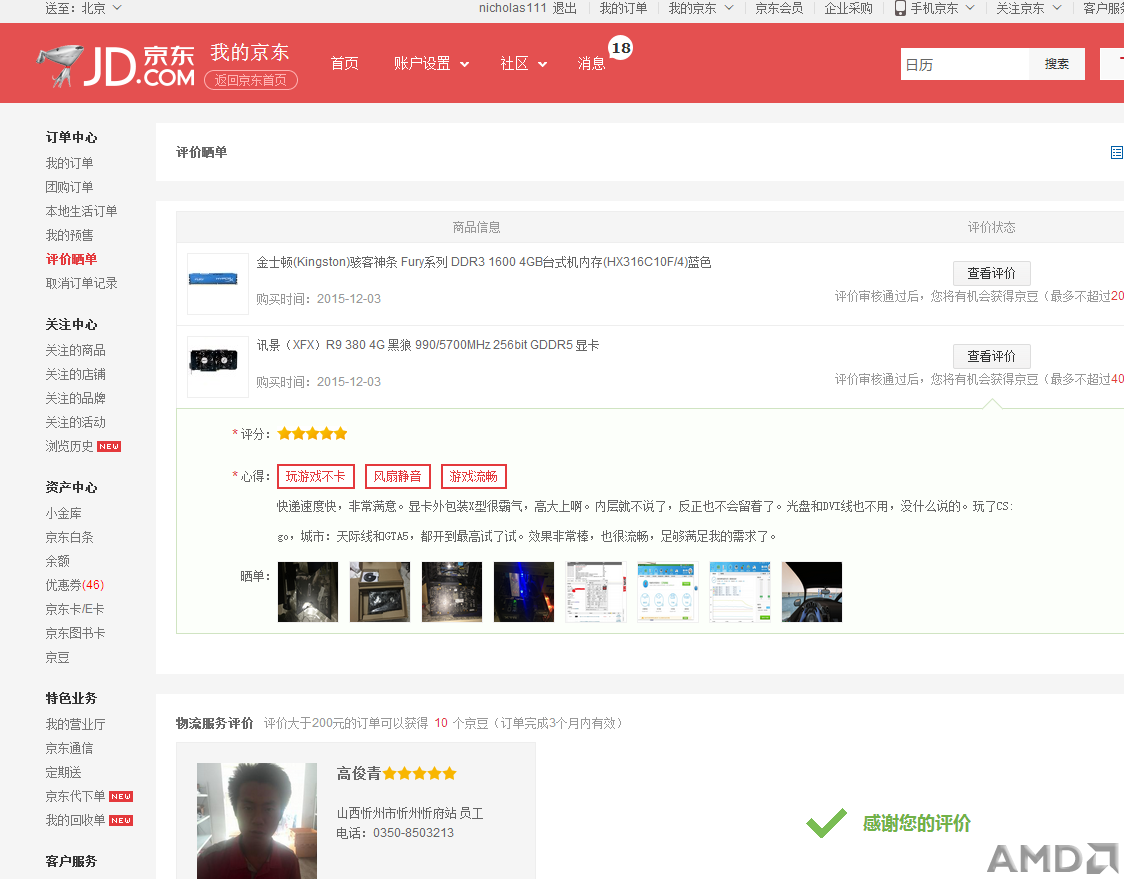Select the 风扇静音 review tag
1124x879 pixels.
pyautogui.click(x=398, y=477)
